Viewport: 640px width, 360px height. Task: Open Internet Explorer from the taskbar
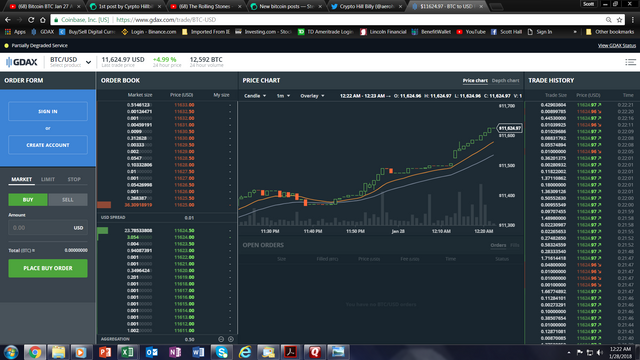click(244, 352)
